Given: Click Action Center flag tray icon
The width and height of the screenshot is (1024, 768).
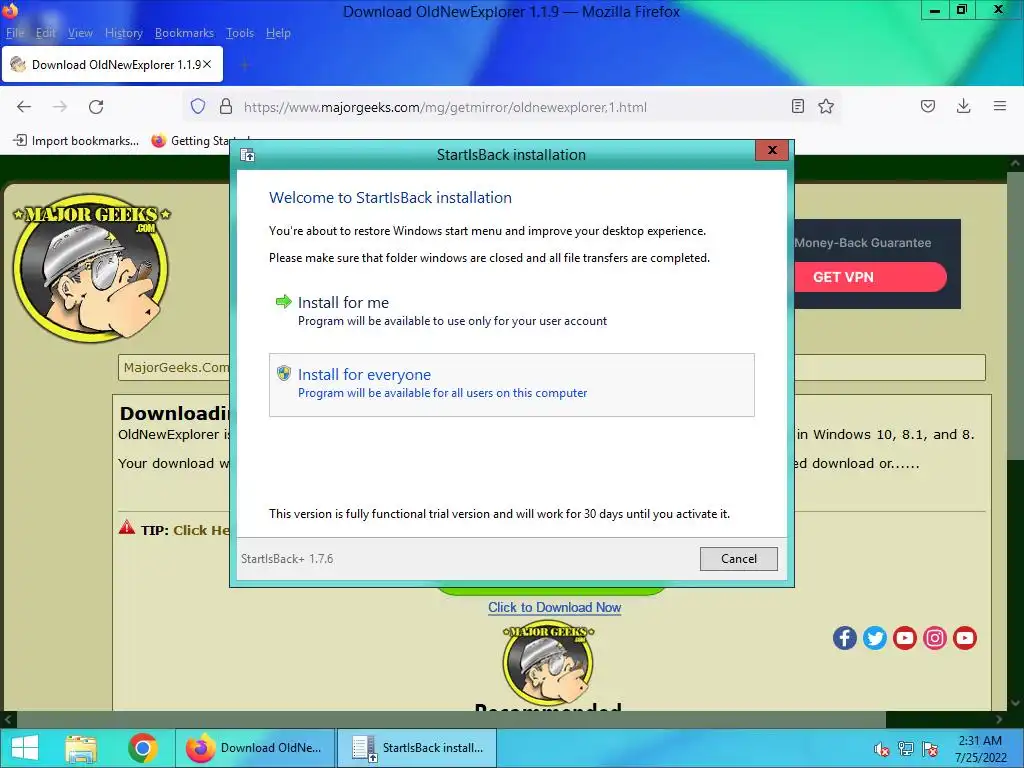Looking at the screenshot, I should (x=930, y=749).
